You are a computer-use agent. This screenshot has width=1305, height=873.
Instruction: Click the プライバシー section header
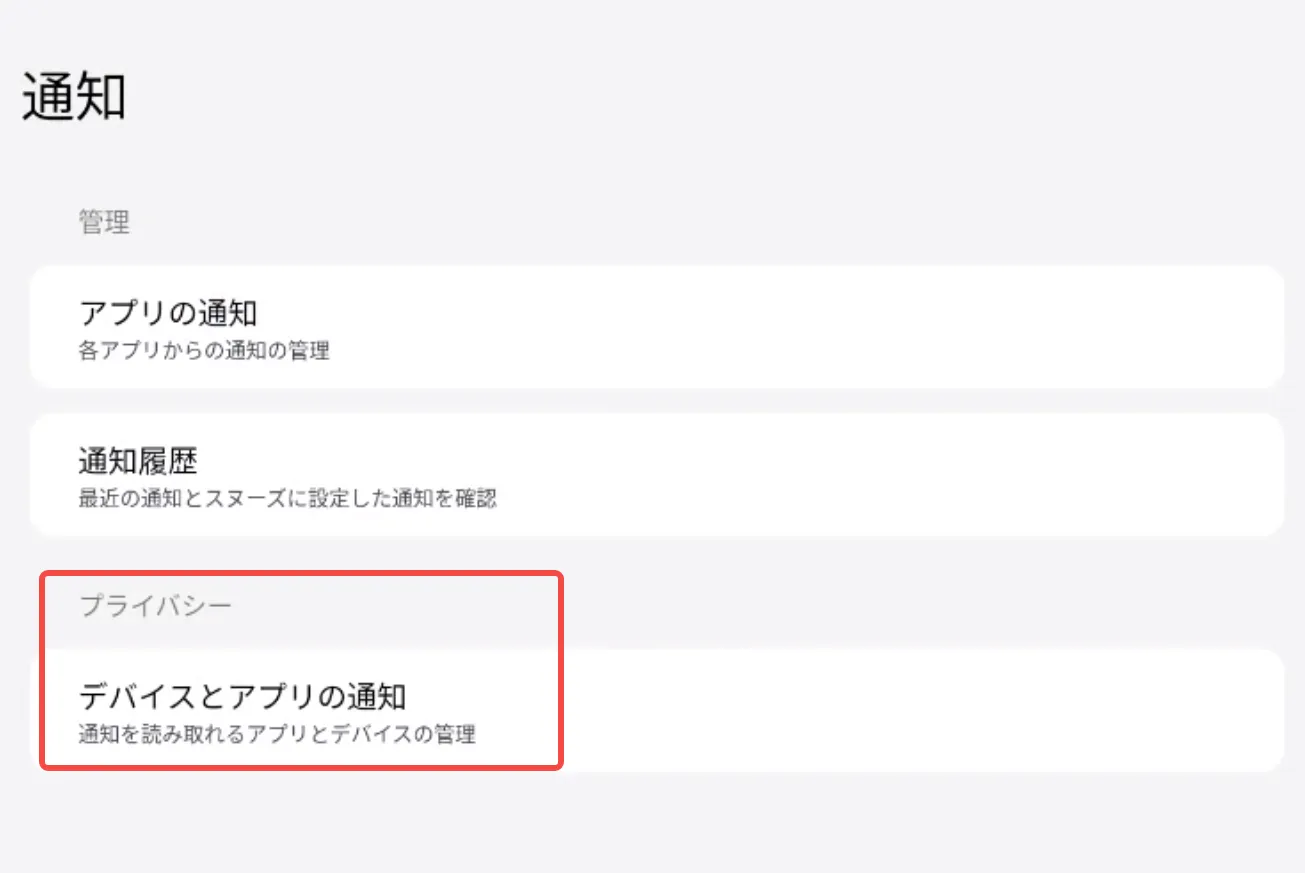tap(155, 605)
